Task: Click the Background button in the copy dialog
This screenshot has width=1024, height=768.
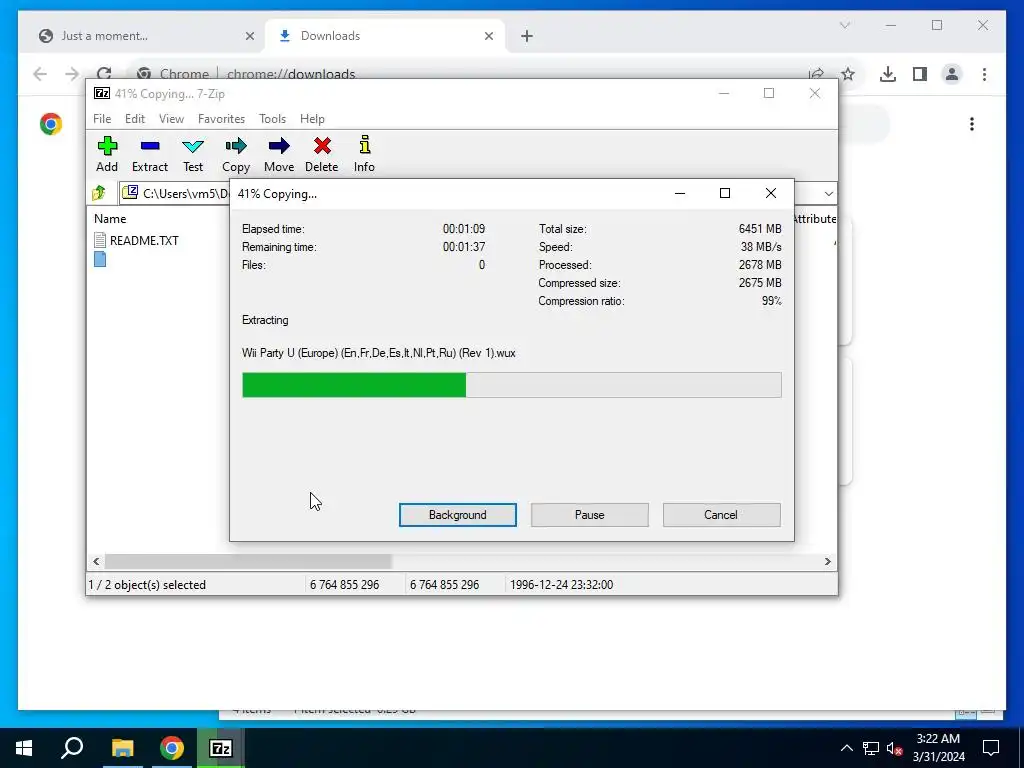Action: (458, 515)
